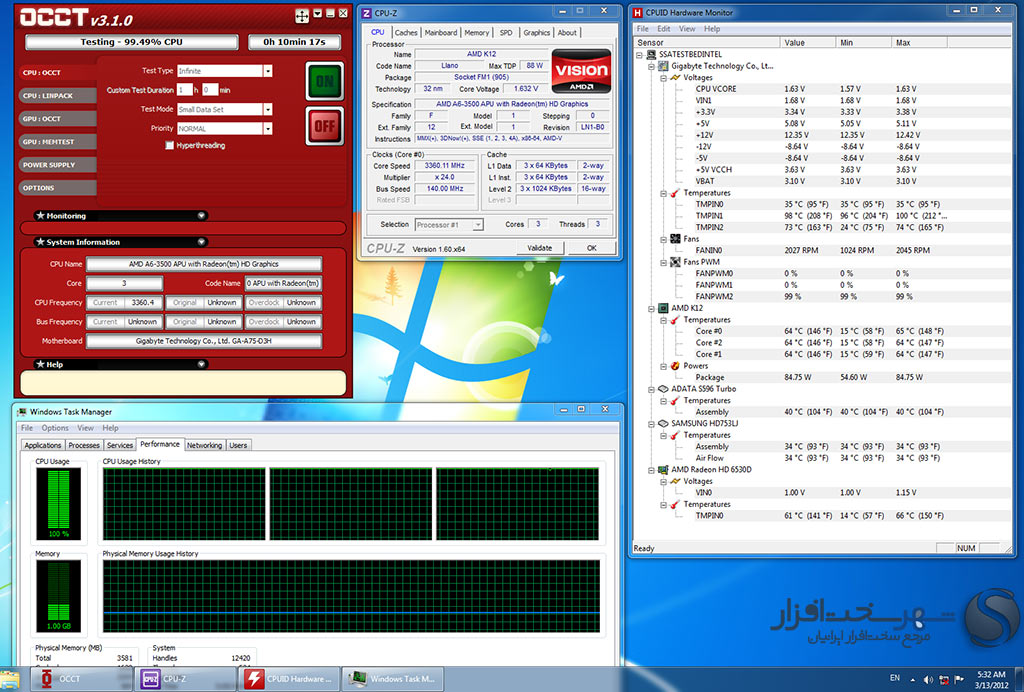Viewport: 1024px width, 692px height.
Task: Open the Test Type dropdown
Action: point(268,71)
